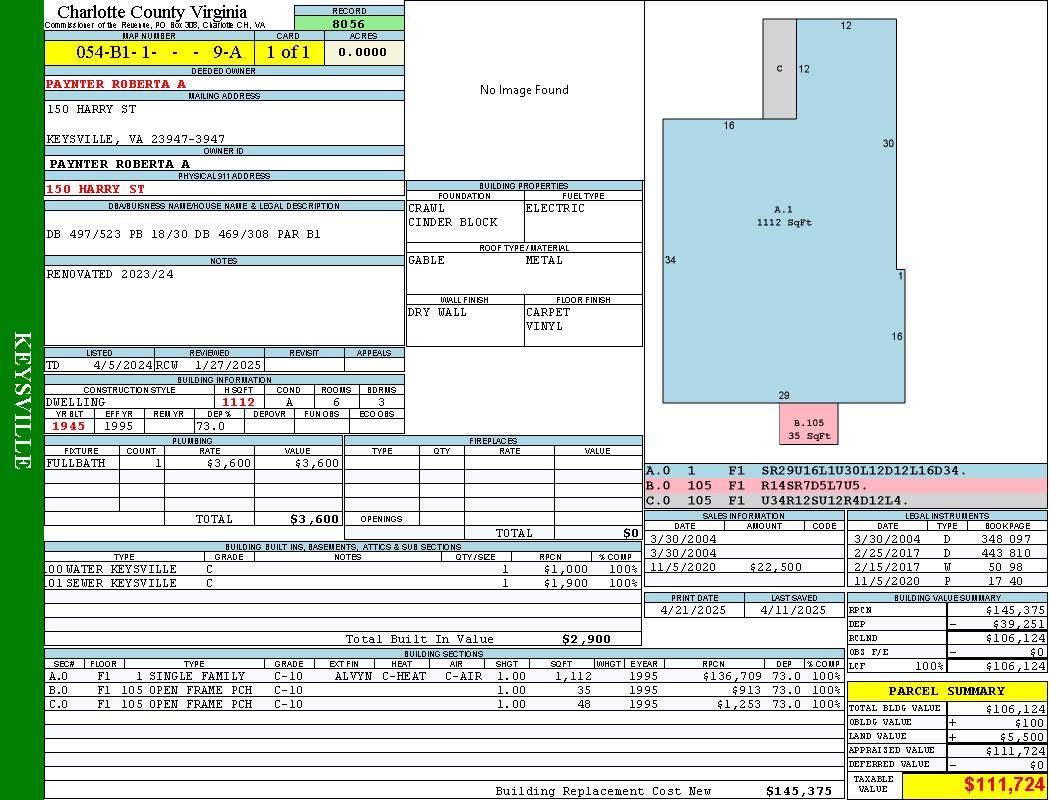Click the yellow PARCEL SUMMARY header

(947, 691)
